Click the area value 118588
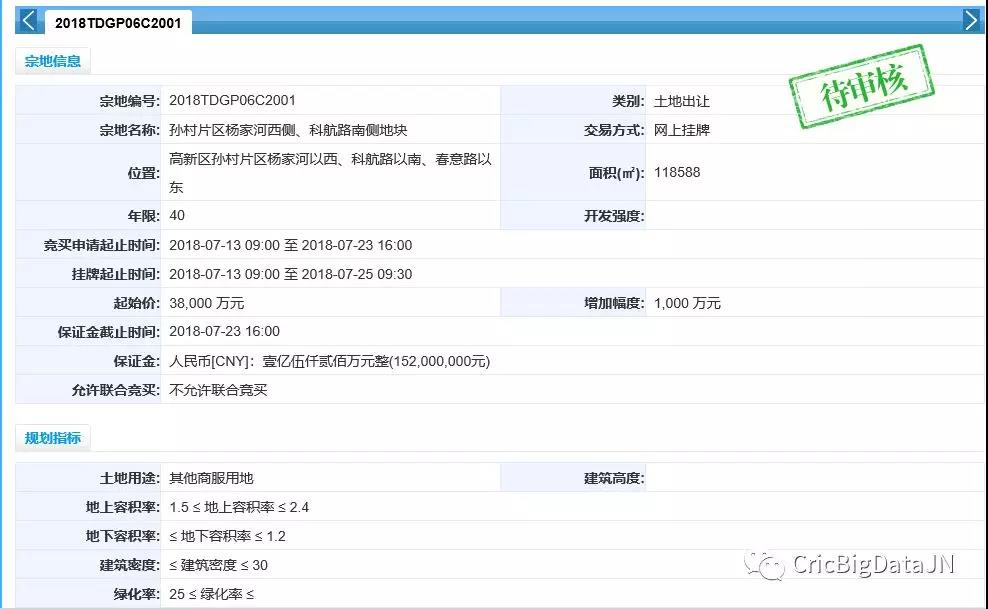This screenshot has width=988, height=609. click(677, 172)
